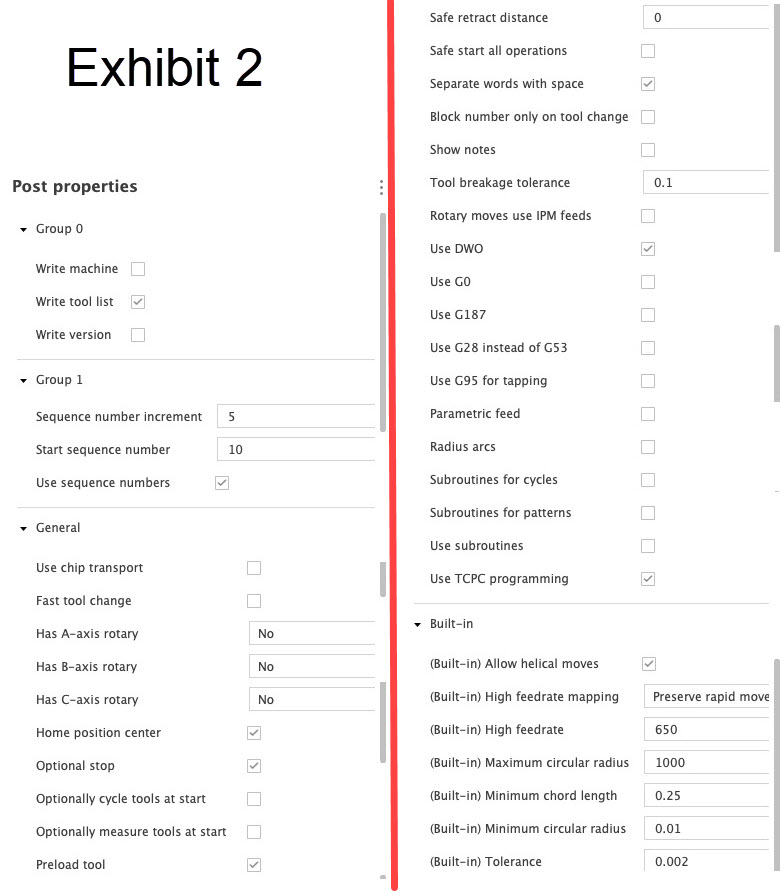Turn on Use chip transport

coord(254,568)
